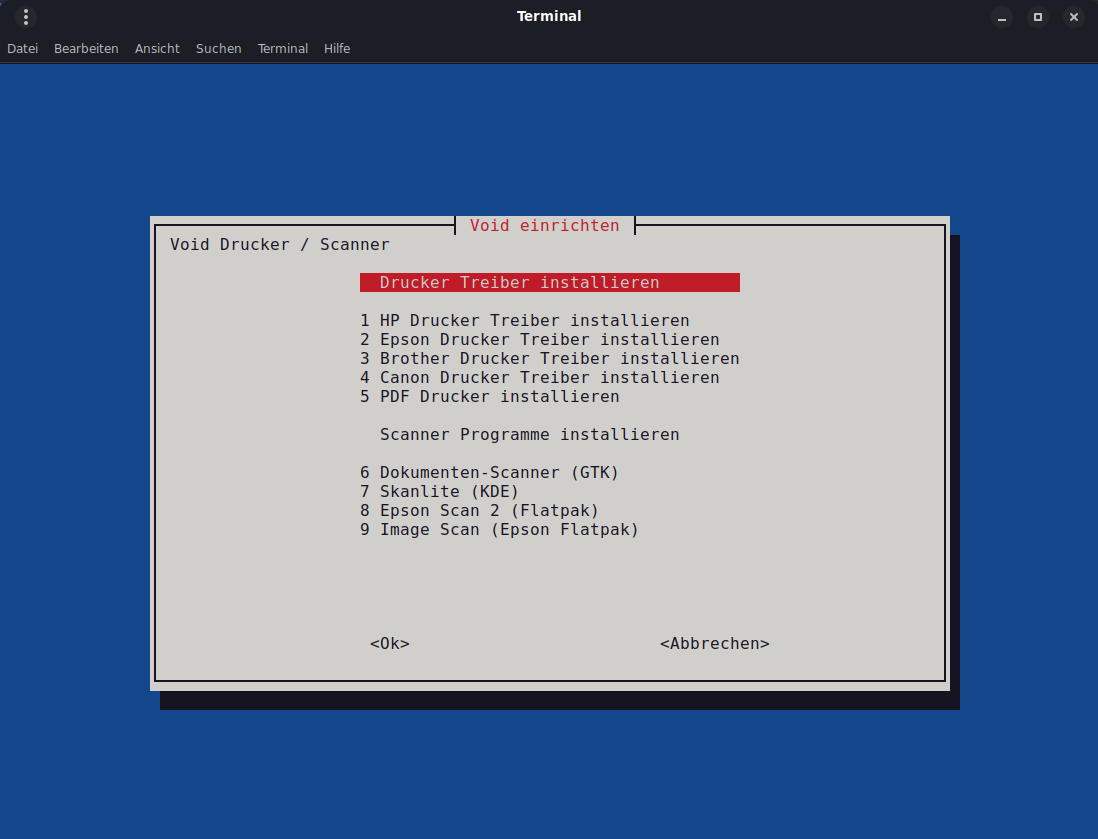Cancel dialog with Abbrechen button
1098x839 pixels.
[x=715, y=644]
